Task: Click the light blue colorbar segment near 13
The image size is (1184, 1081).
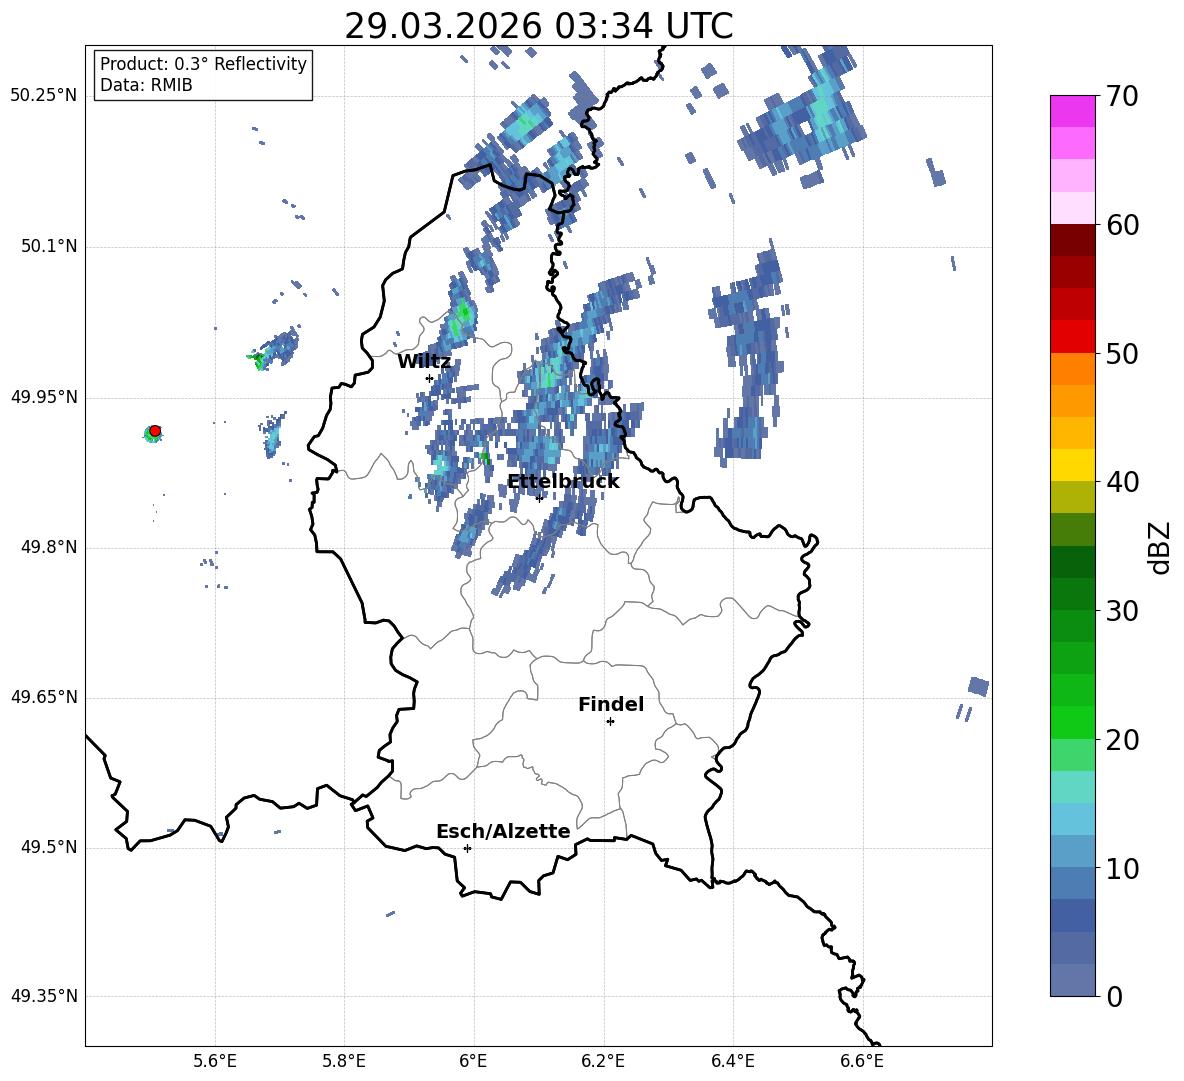Action: point(1072,819)
